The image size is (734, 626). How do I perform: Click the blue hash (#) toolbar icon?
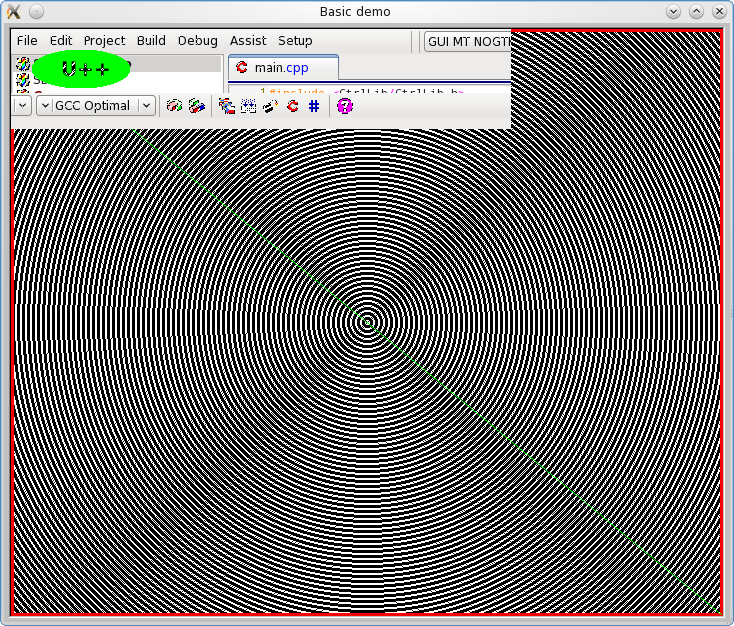314,105
